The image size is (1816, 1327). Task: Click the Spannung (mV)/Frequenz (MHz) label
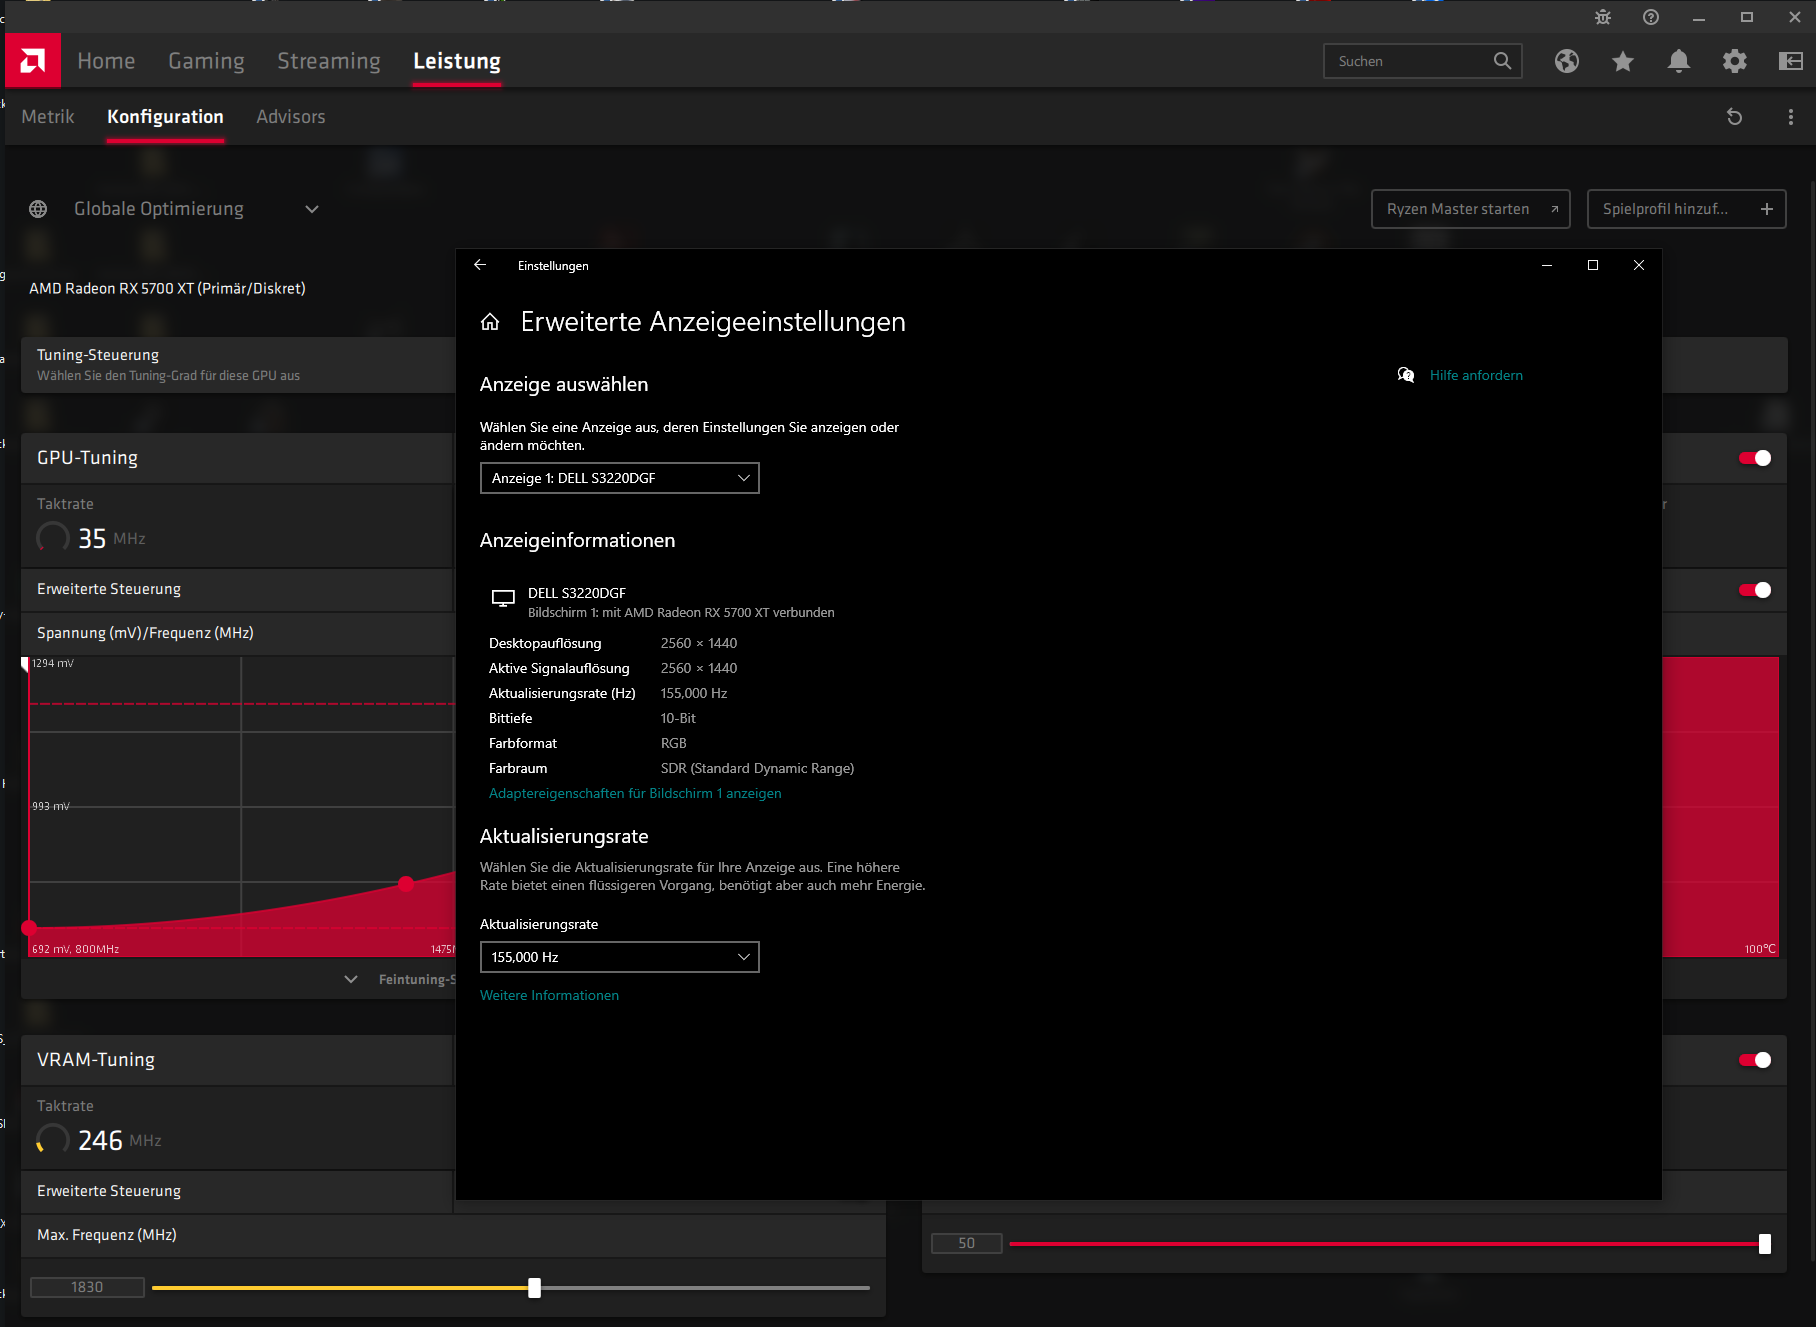coord(145,633)
